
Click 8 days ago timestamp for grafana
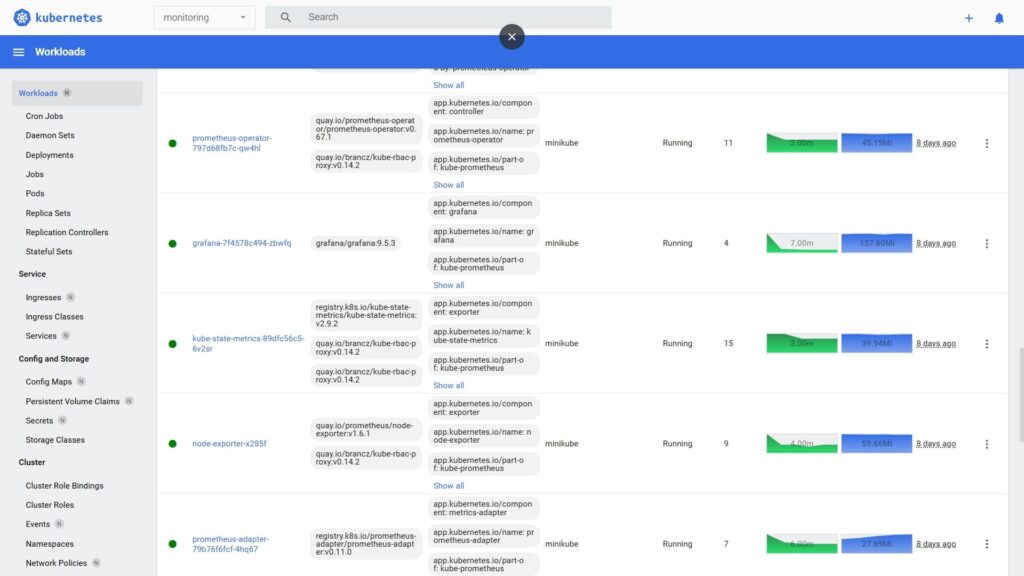tap(936, 243)
